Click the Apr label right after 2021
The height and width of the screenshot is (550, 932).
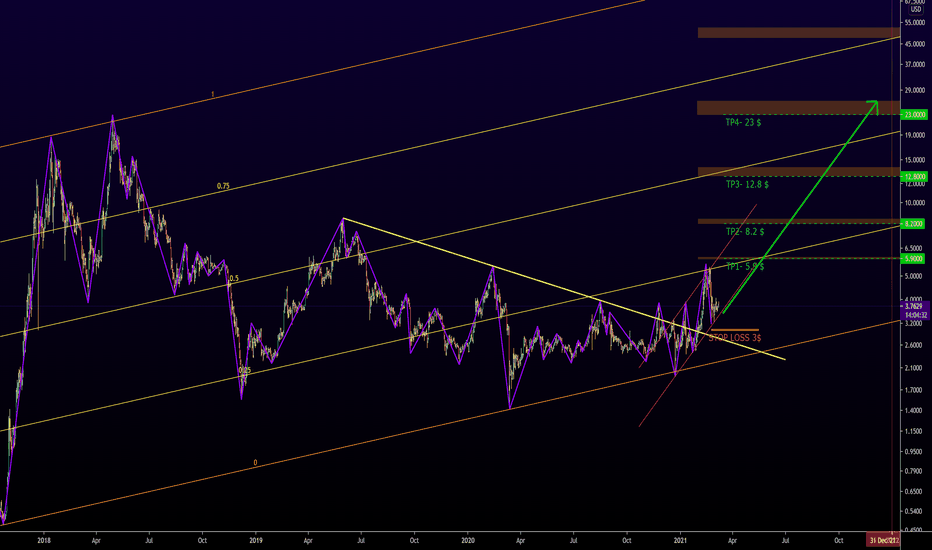click(733, 540)
